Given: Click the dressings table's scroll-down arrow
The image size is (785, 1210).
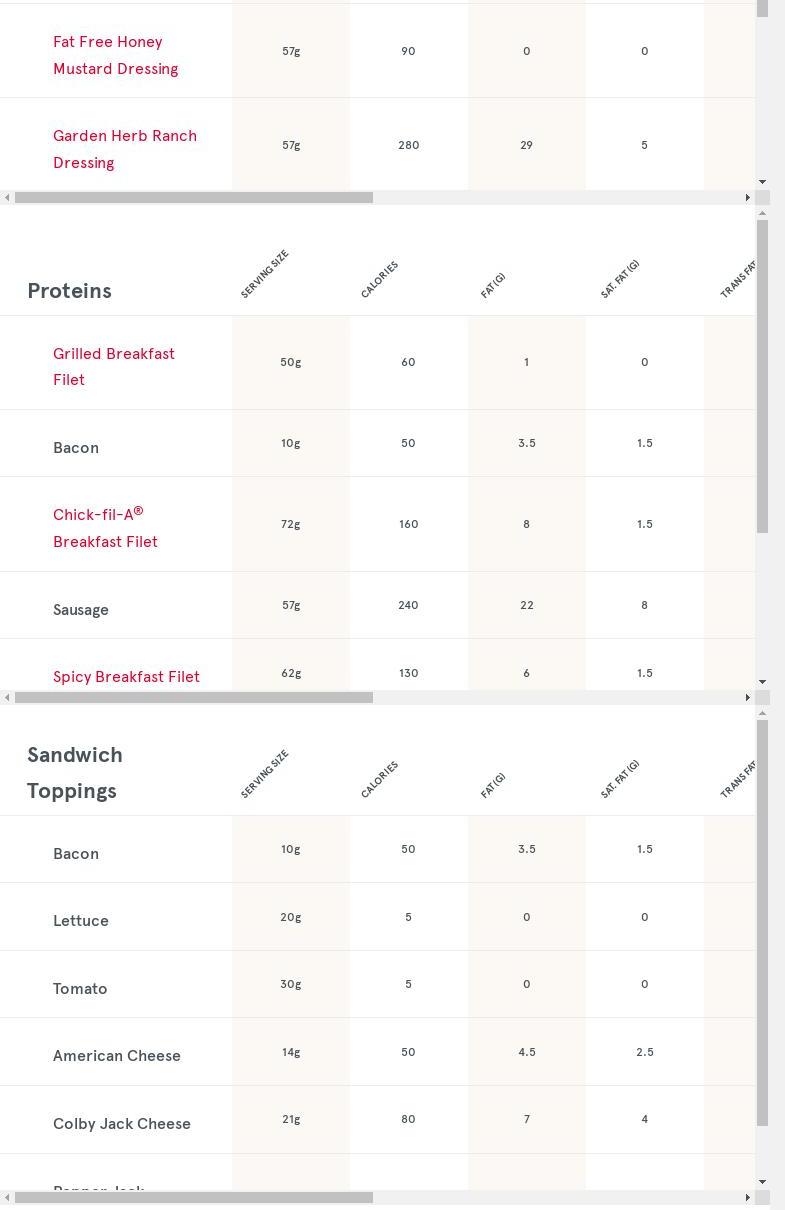Looking at the screenshot, I should pyautogui.click(x=763, y=182).
